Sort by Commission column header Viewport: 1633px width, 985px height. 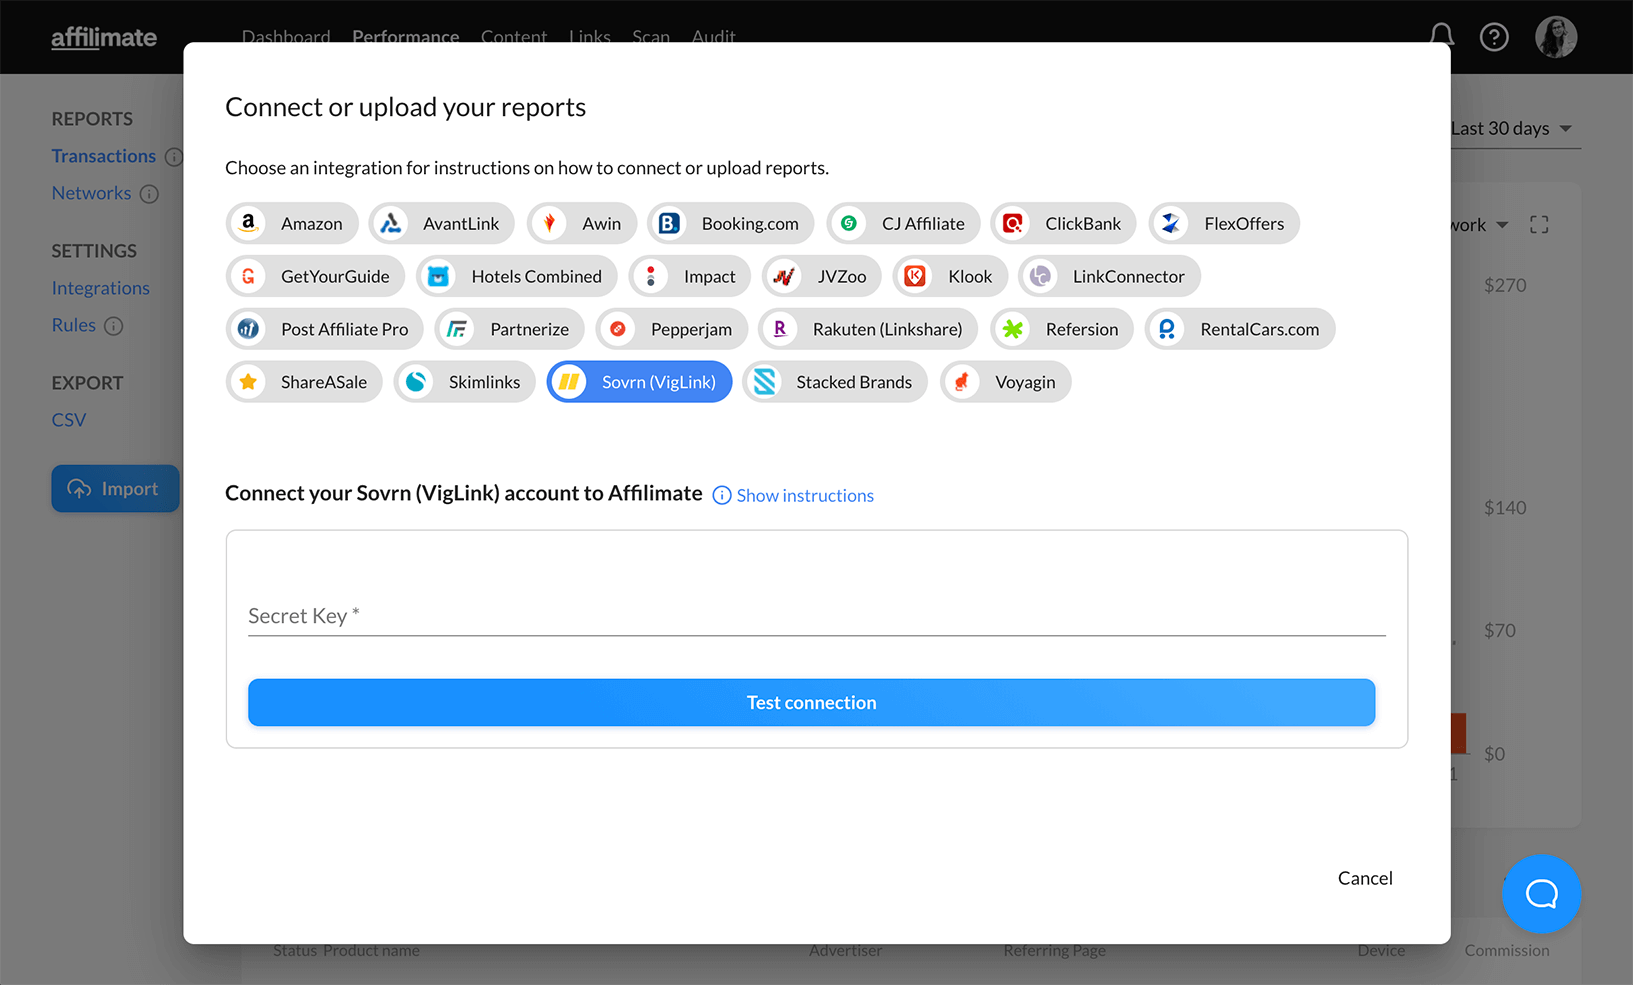point(1507,951)
